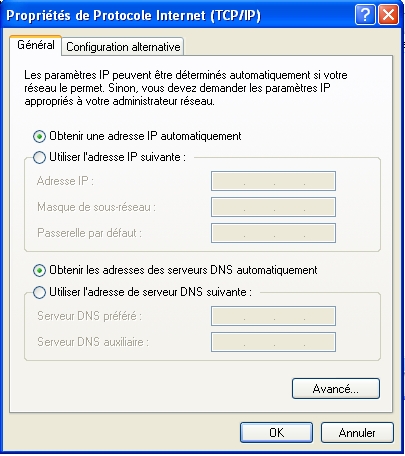Confirm settings with the OK button
This screenshot has height=456, width=405.
point(276,433)
